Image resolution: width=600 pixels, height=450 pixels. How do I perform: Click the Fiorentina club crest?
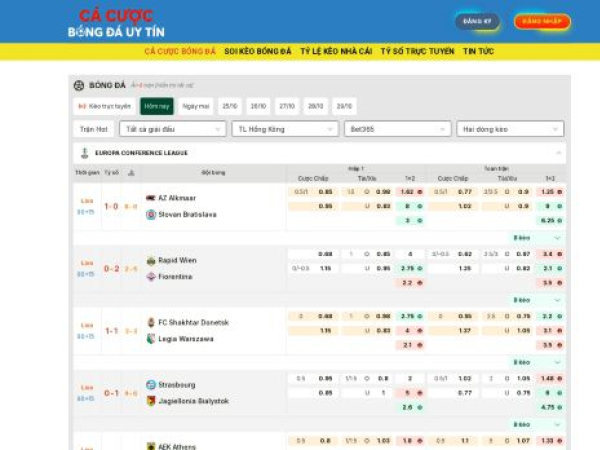point(151,276)
